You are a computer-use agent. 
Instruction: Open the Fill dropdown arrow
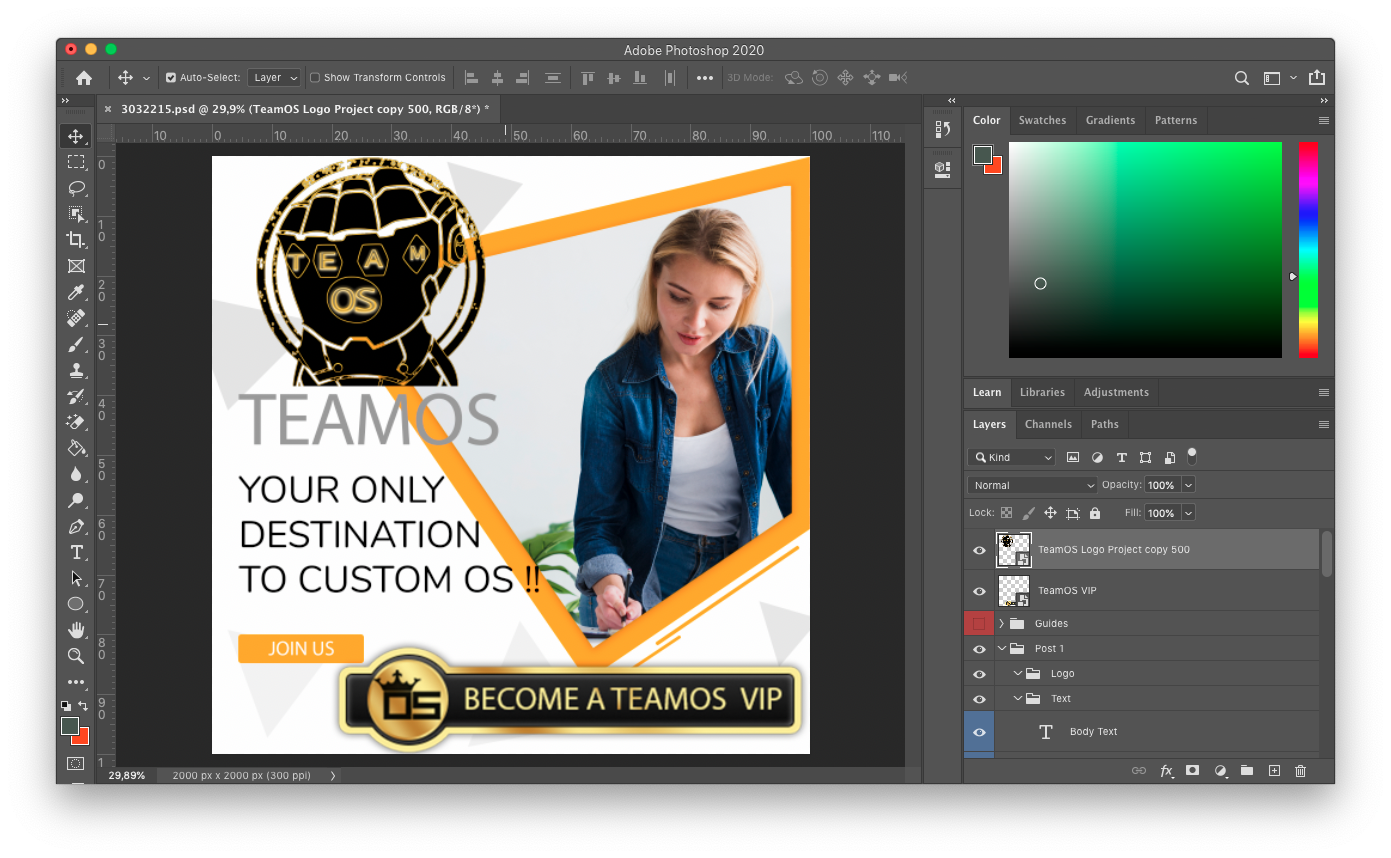point(1188,513)
